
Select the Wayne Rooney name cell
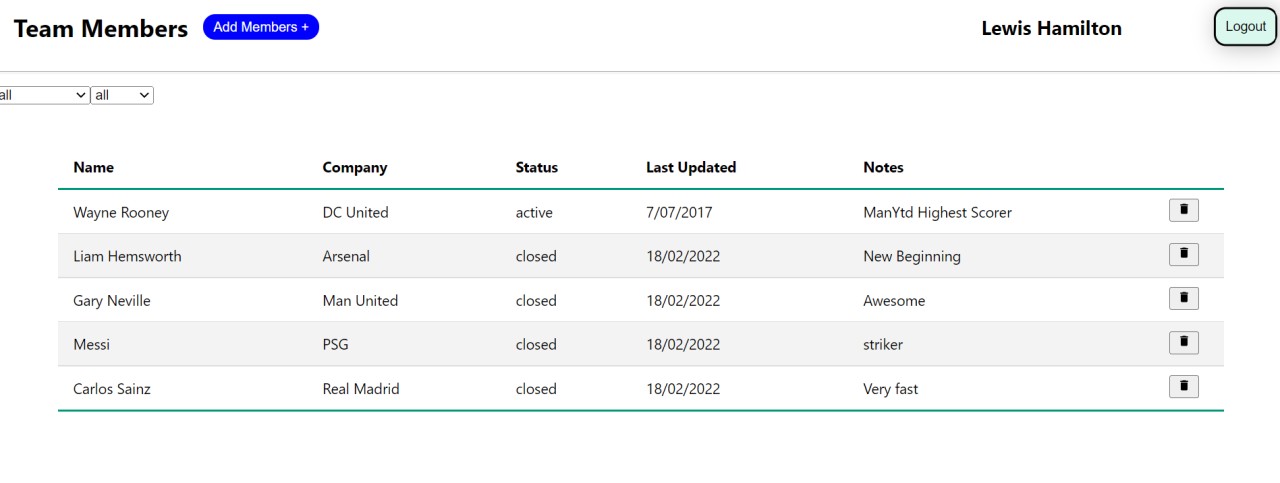121,212
